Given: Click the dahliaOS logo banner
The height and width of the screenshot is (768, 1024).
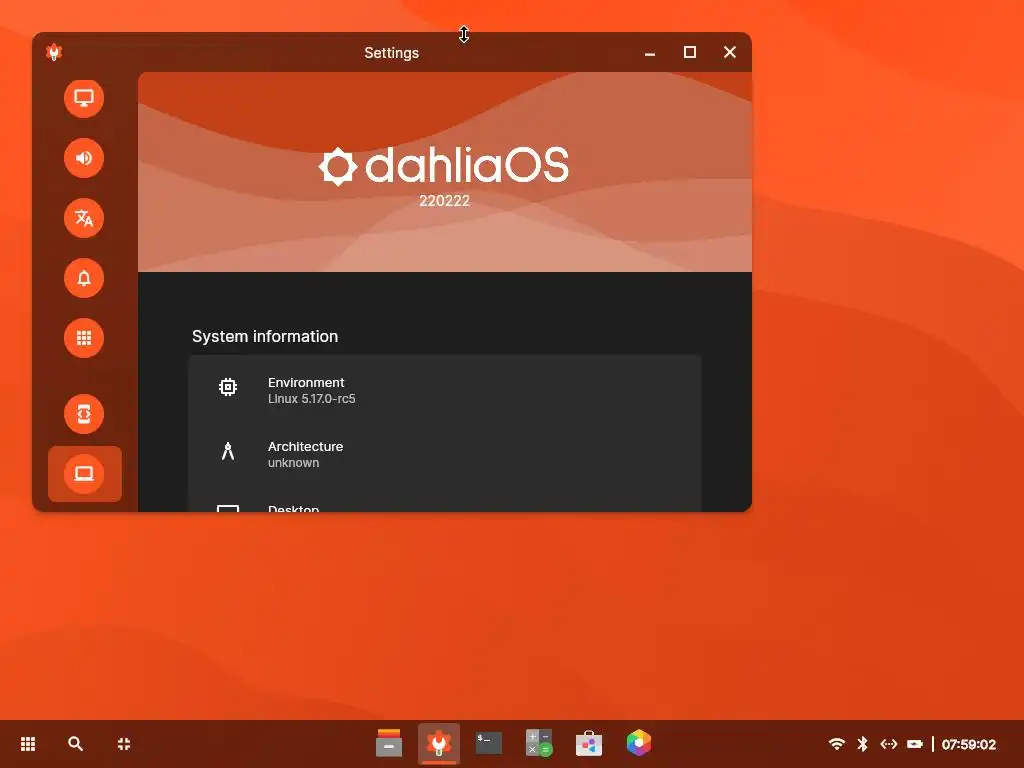Looking at the screenshot, I should 444,166.
